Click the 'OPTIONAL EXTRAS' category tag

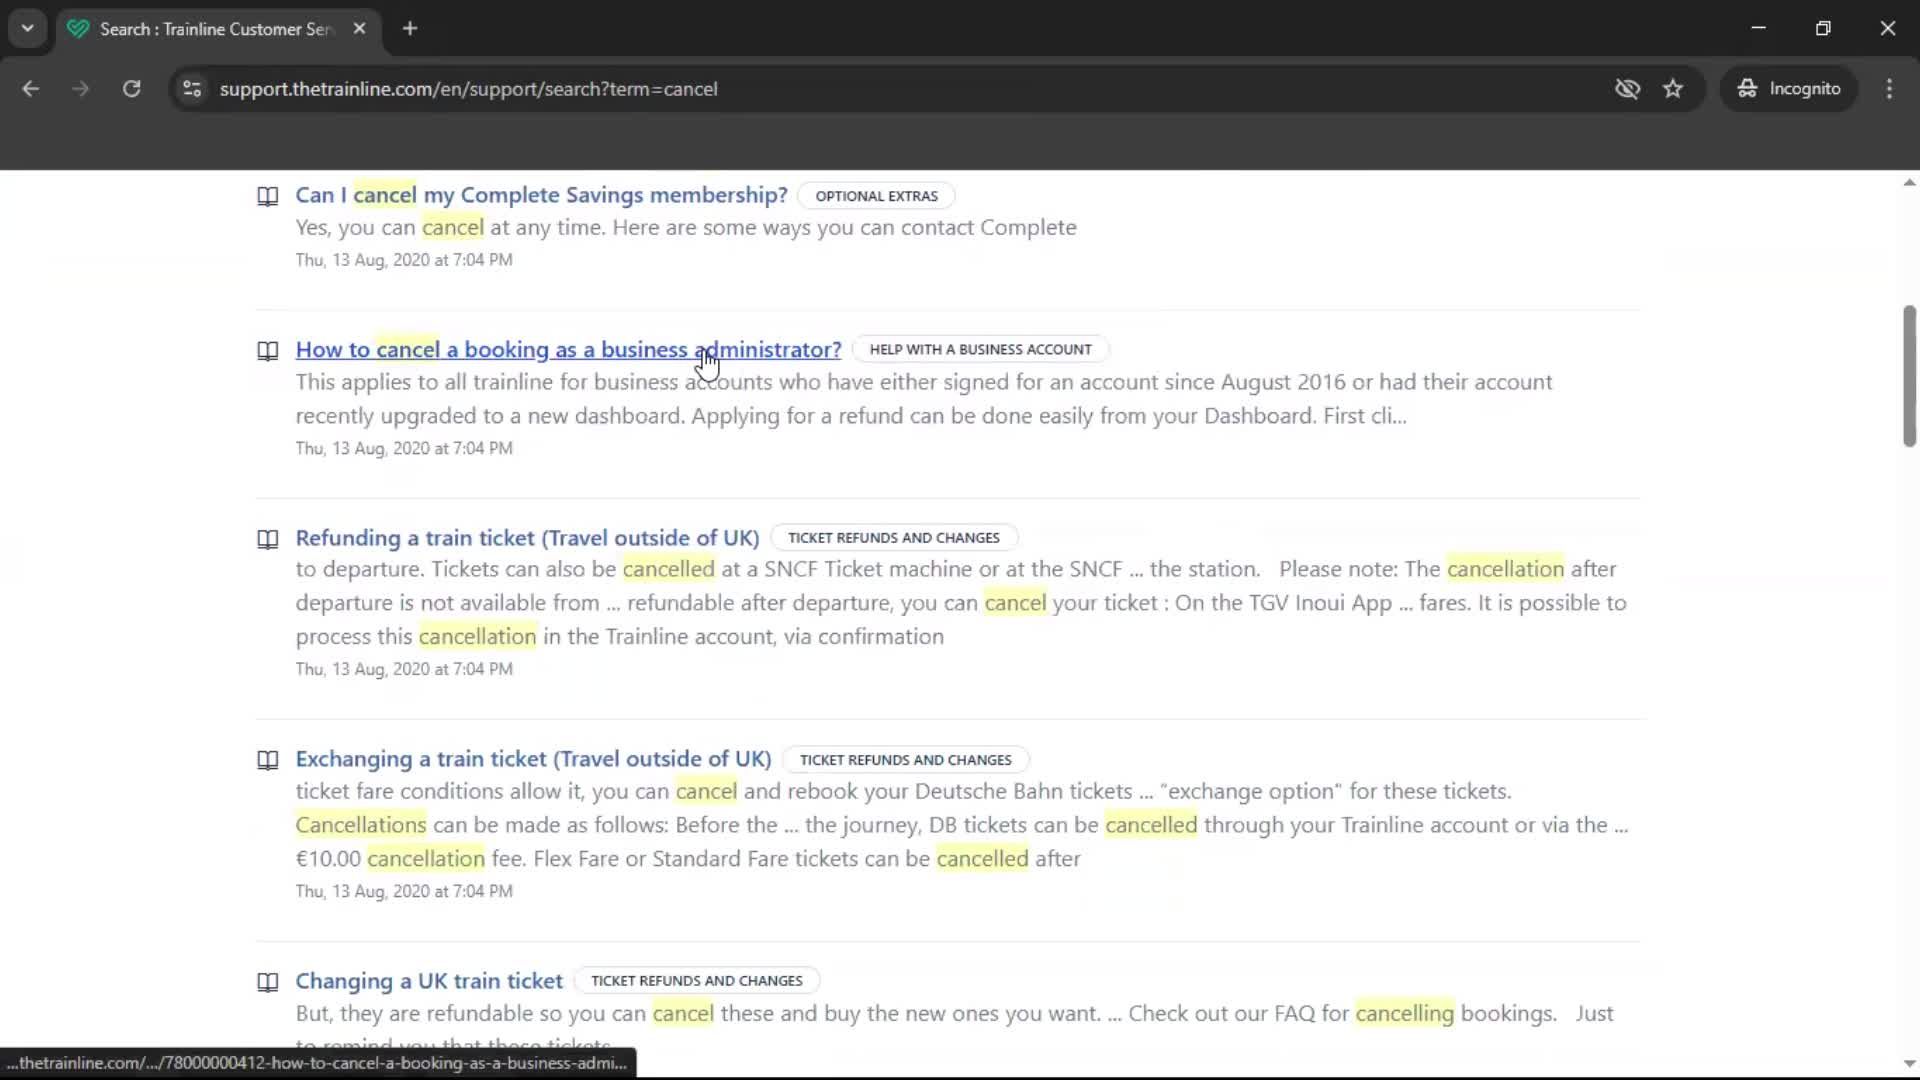[875, 196]
